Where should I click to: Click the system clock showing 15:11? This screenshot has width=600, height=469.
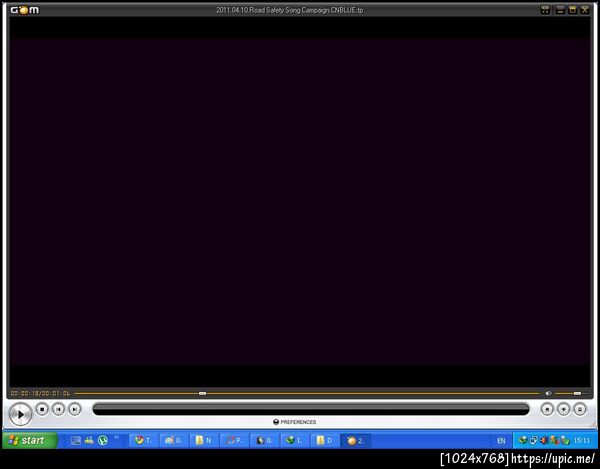point(582,441)
